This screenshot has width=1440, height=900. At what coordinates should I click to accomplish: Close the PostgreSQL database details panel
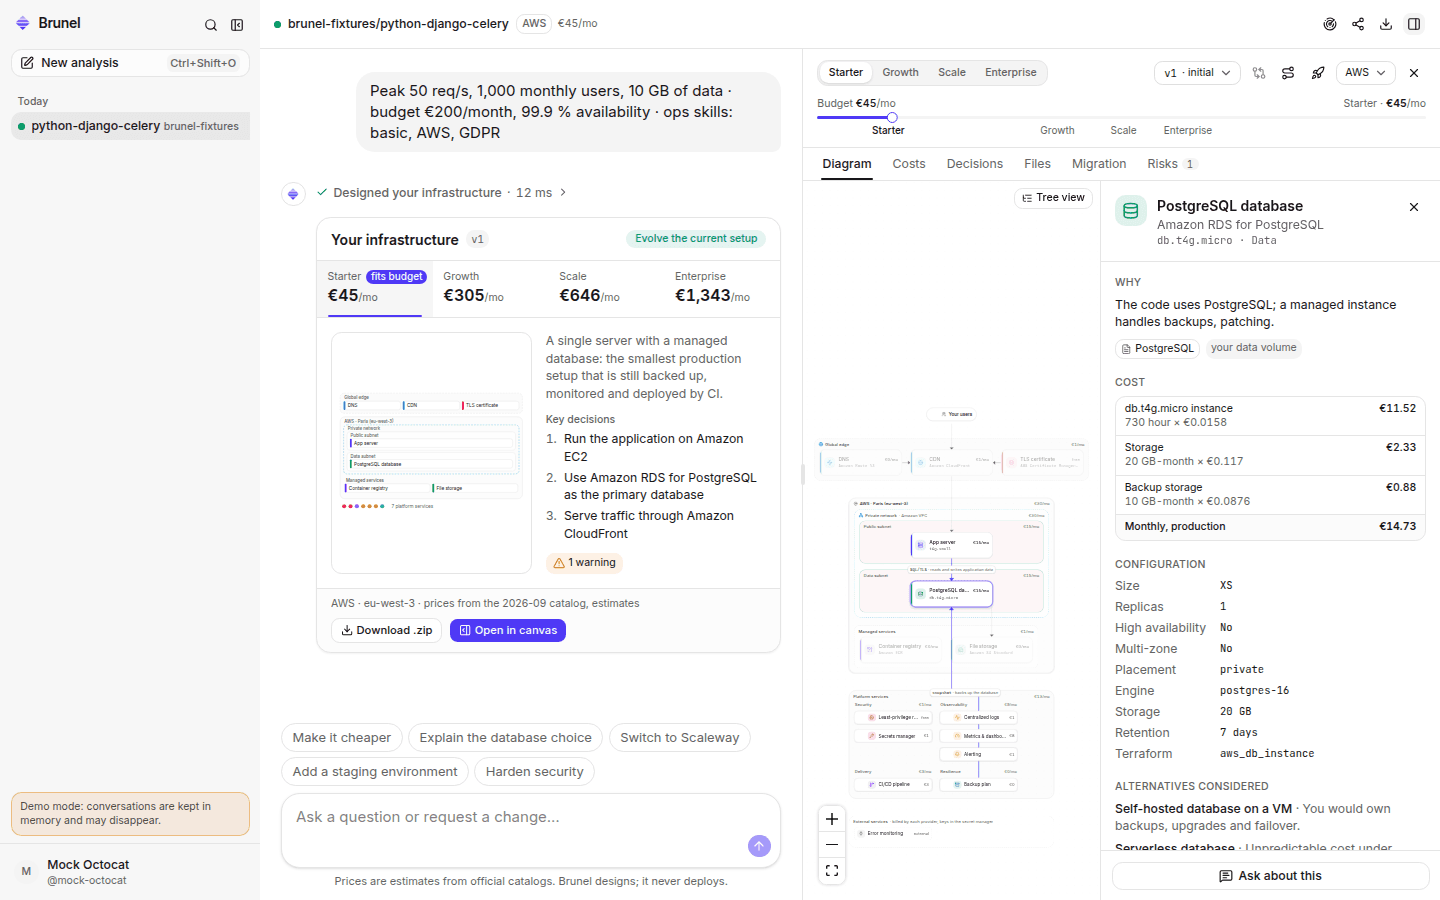(x=1414, y=207)
